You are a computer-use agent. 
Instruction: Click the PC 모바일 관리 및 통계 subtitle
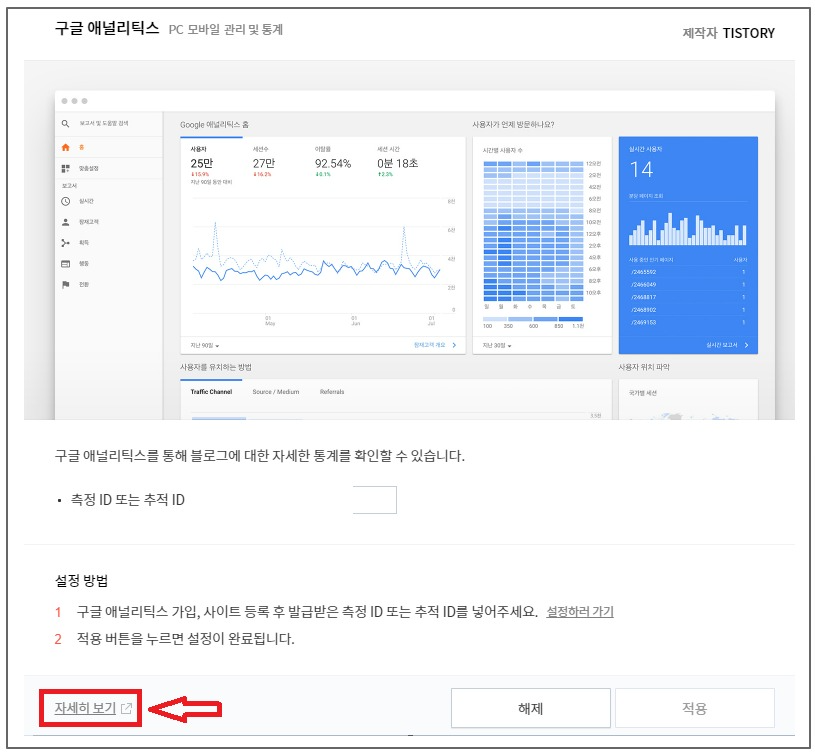tap(226, 30)
